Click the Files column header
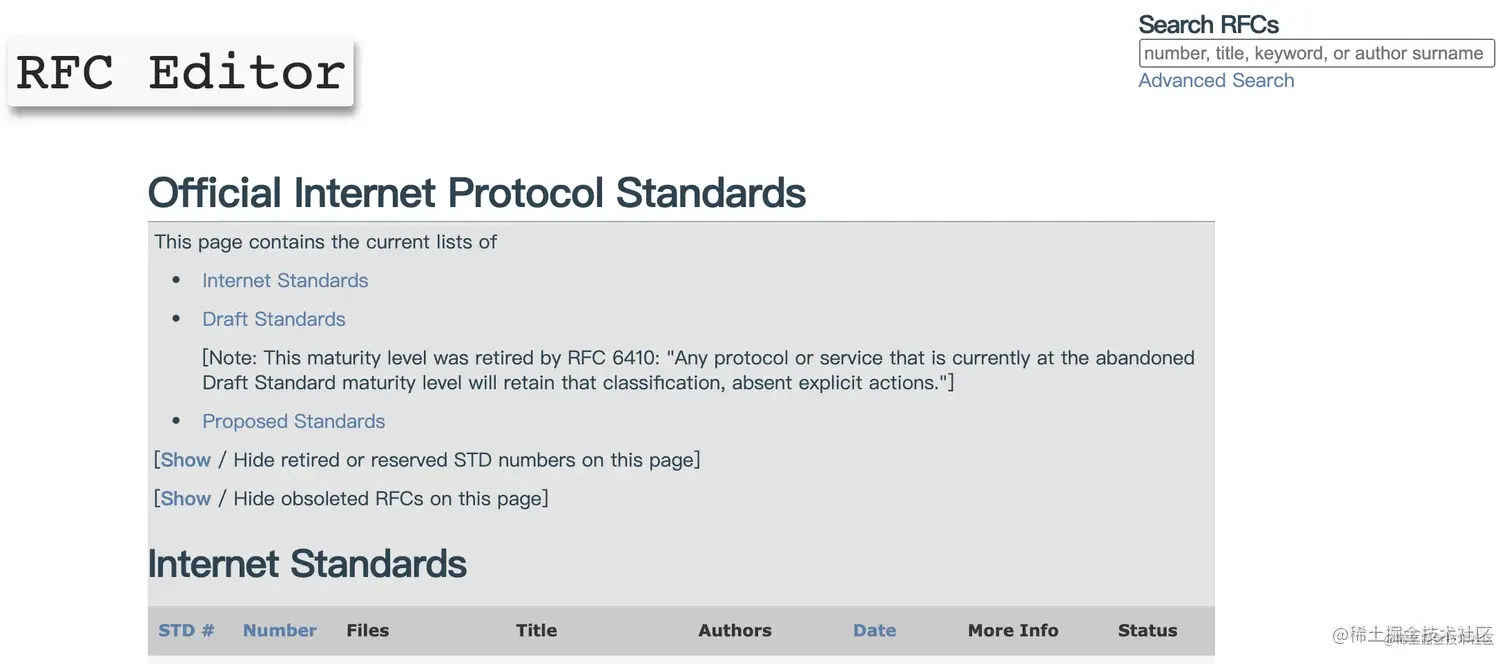The height and width of the screenshot is (664, 1512). click(x=368, y=631)
